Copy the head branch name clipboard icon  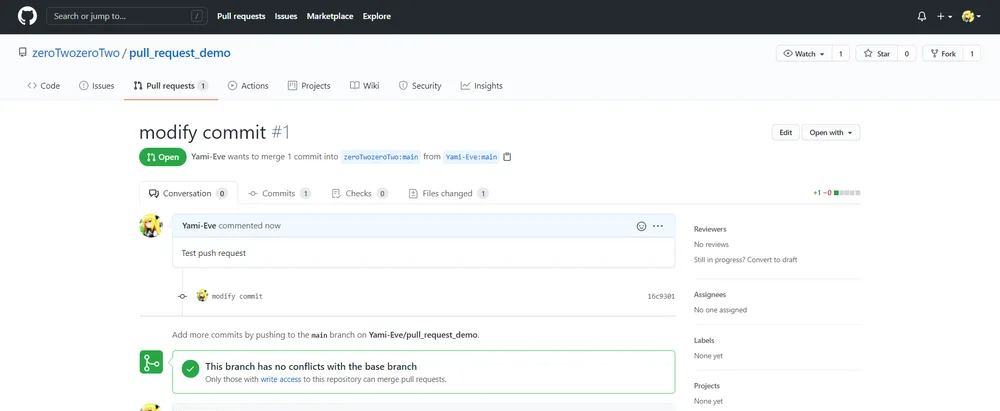tap(507, 157)
